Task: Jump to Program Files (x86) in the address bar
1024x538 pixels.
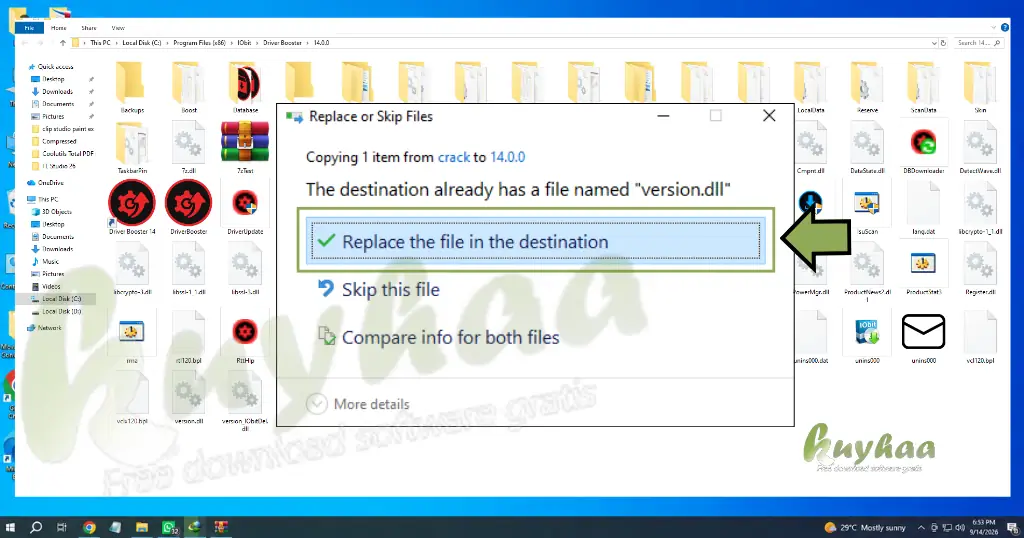Action: tap(199, 43)
